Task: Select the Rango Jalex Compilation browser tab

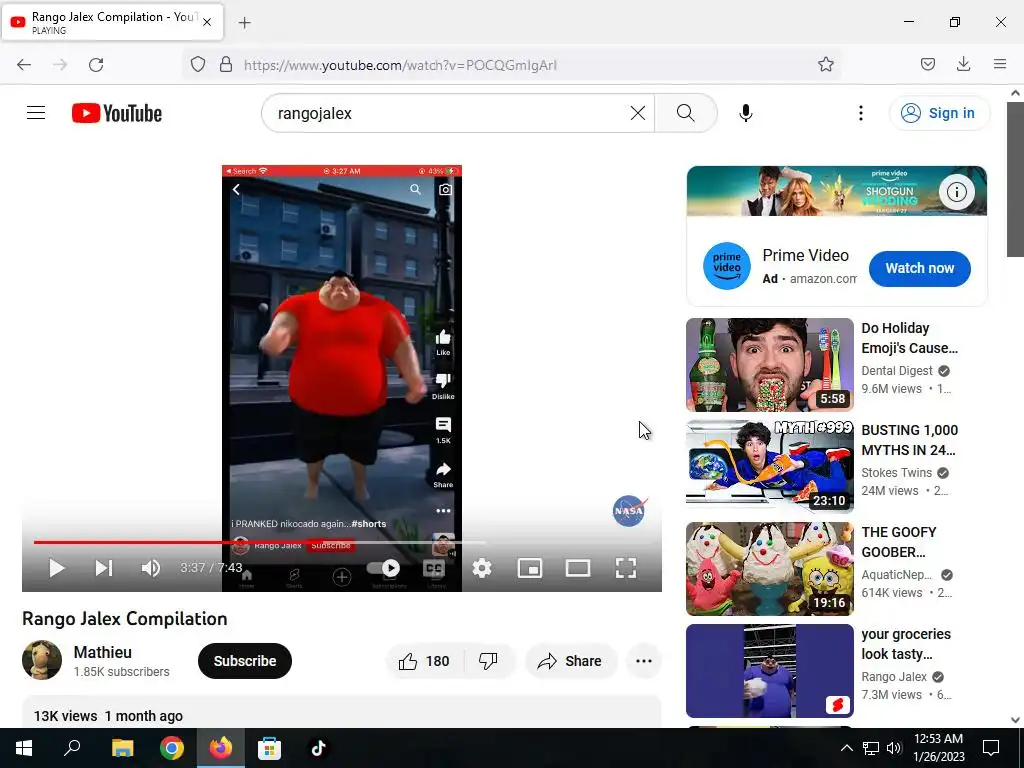Action: click(112, 22)
